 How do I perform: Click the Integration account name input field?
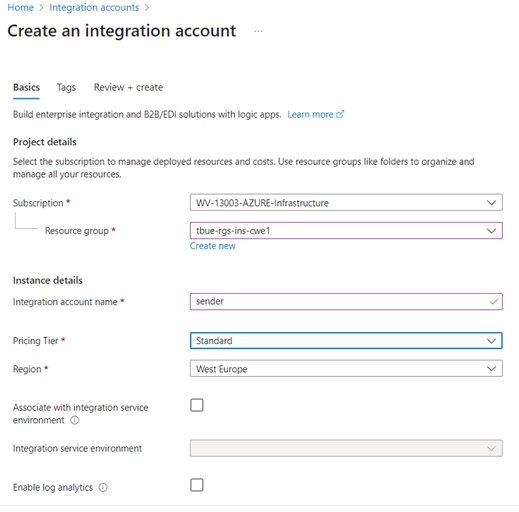(x=346, y=302)
